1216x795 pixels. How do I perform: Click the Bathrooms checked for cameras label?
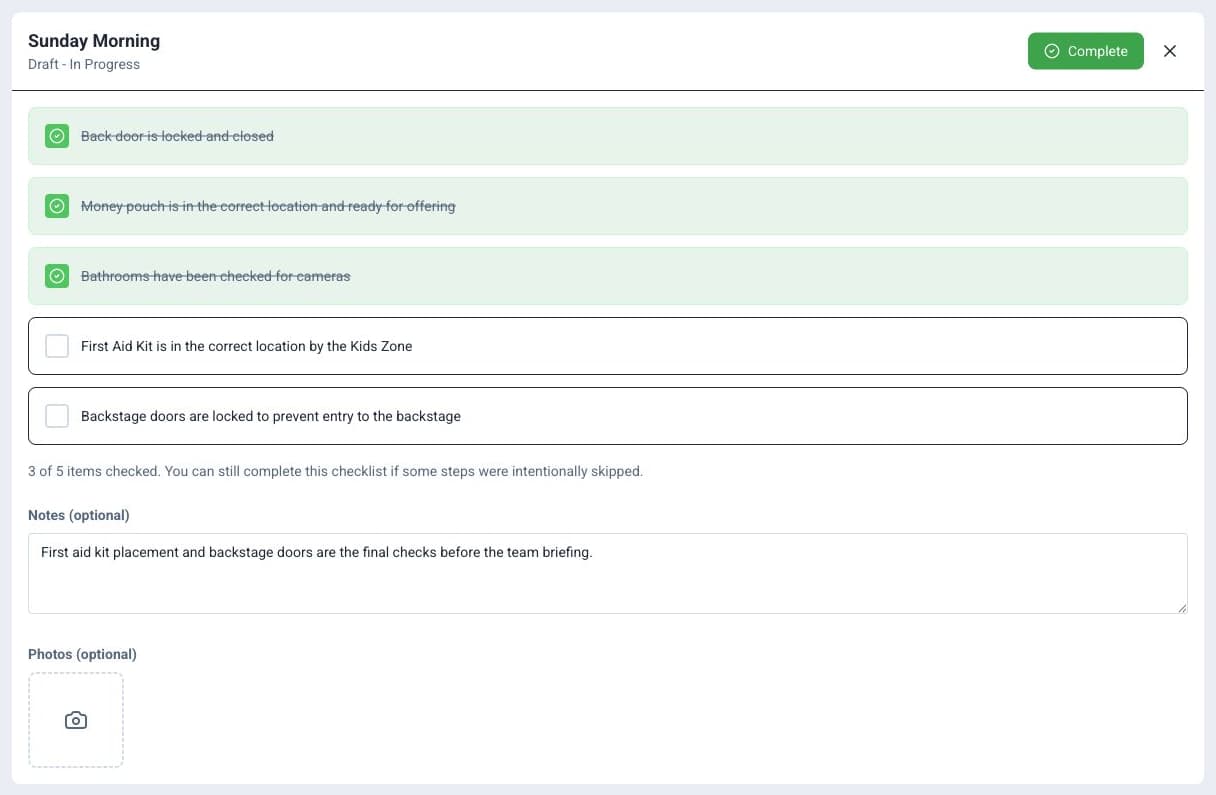pos(216,276)
